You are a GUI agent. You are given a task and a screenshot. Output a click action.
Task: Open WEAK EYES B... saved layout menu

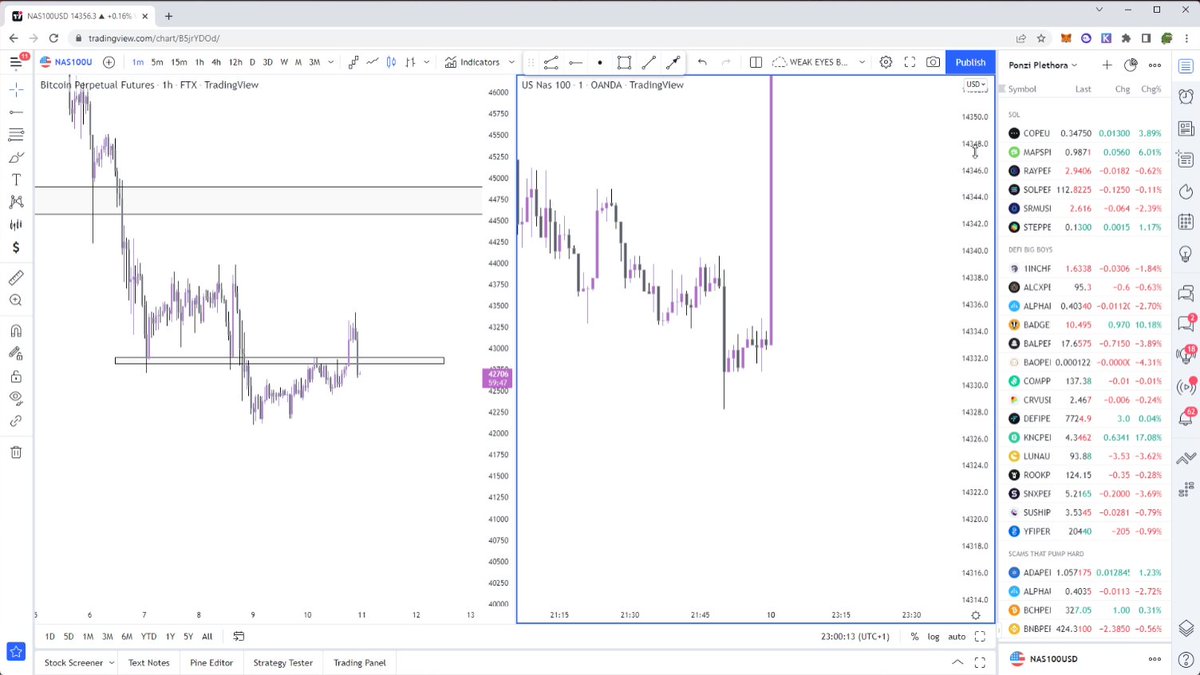(816, 62)
